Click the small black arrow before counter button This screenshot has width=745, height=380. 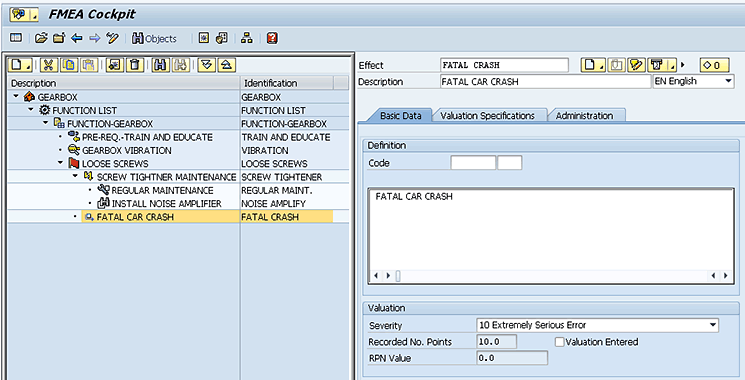tap(683, 65)
